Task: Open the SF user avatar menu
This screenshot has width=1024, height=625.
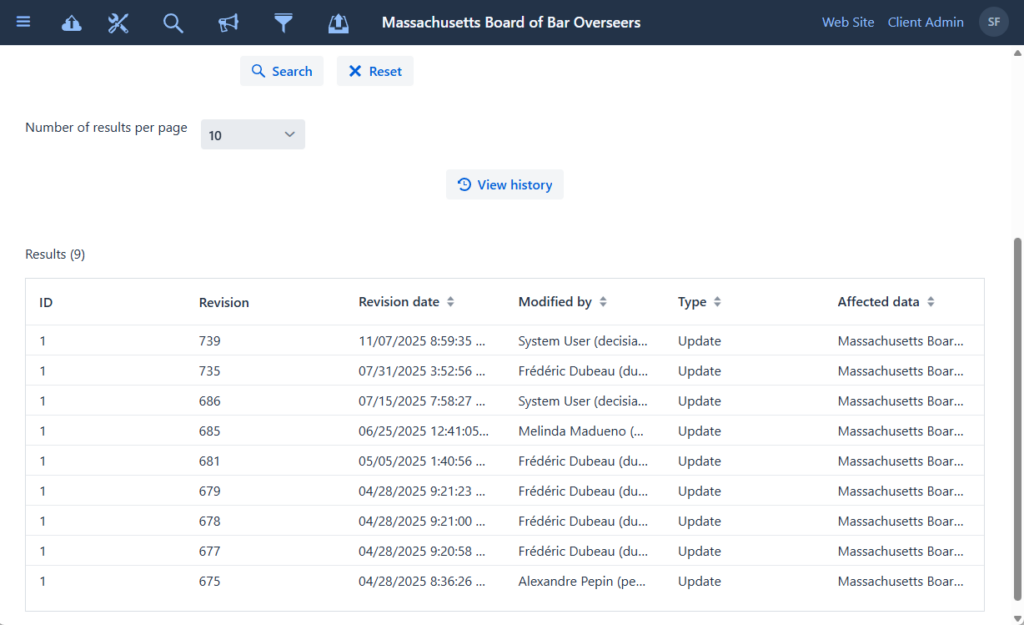Action: coord(993,22)
